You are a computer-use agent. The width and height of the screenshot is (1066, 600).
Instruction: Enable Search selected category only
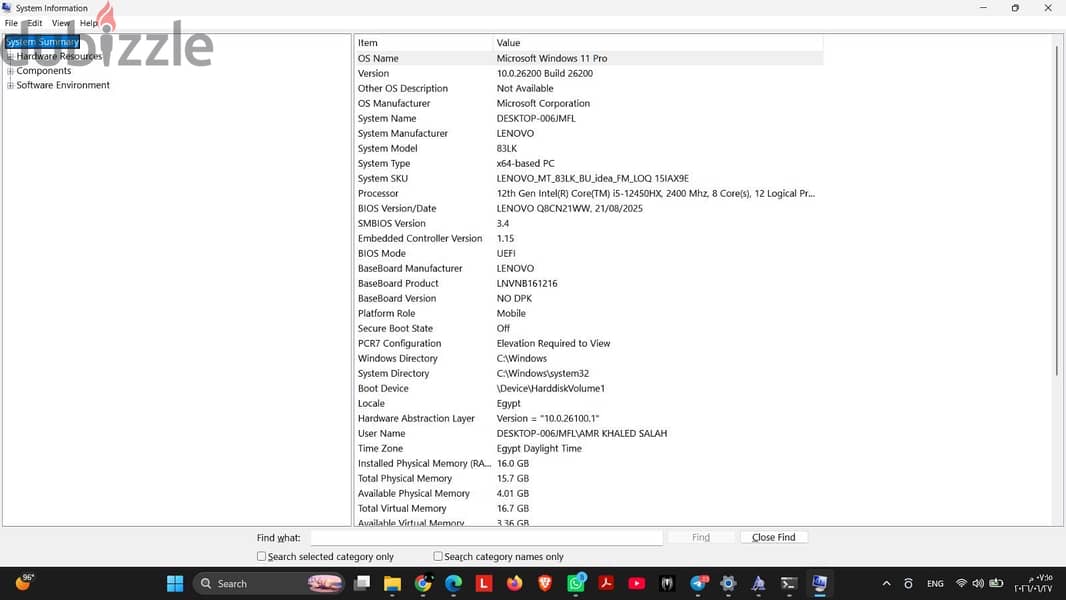261,557
